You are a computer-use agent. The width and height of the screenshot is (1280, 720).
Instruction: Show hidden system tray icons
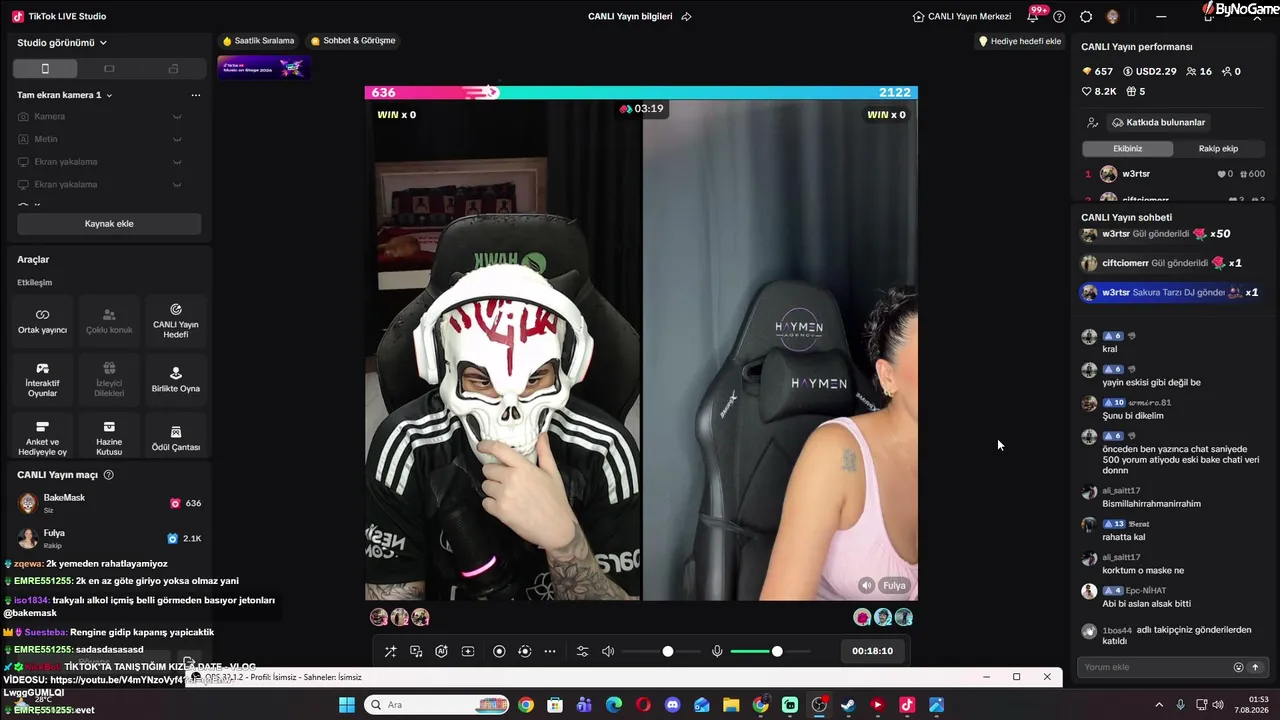click(x=1159, y=705)
